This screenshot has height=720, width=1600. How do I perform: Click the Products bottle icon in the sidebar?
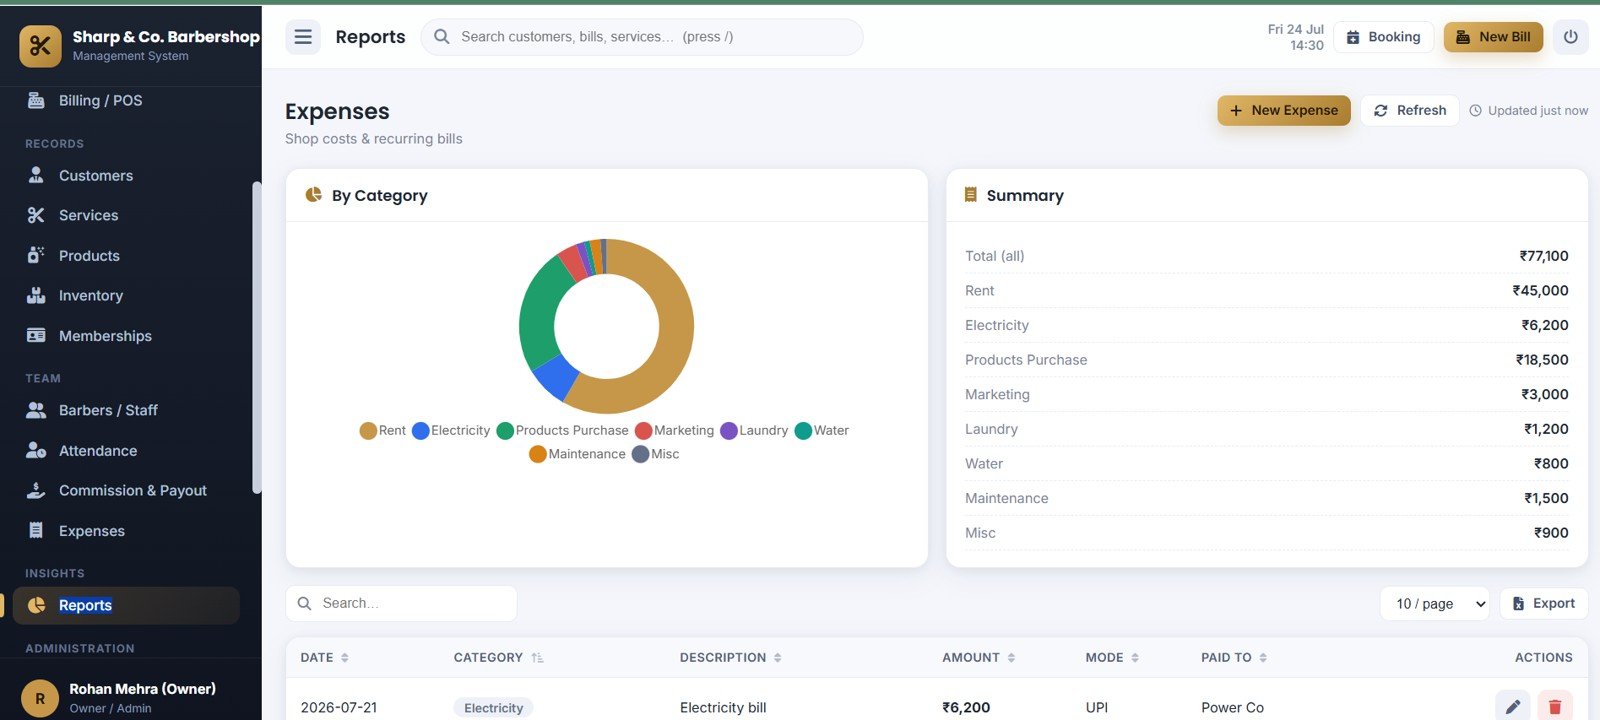[x=36, y=255]
